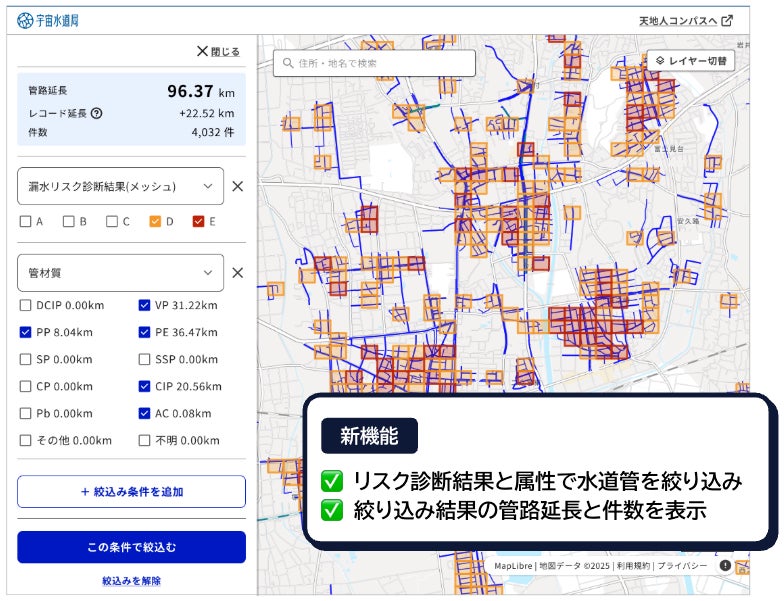Remove the 漏水リスク診断結果 filter condition

[x=238, y=186]
